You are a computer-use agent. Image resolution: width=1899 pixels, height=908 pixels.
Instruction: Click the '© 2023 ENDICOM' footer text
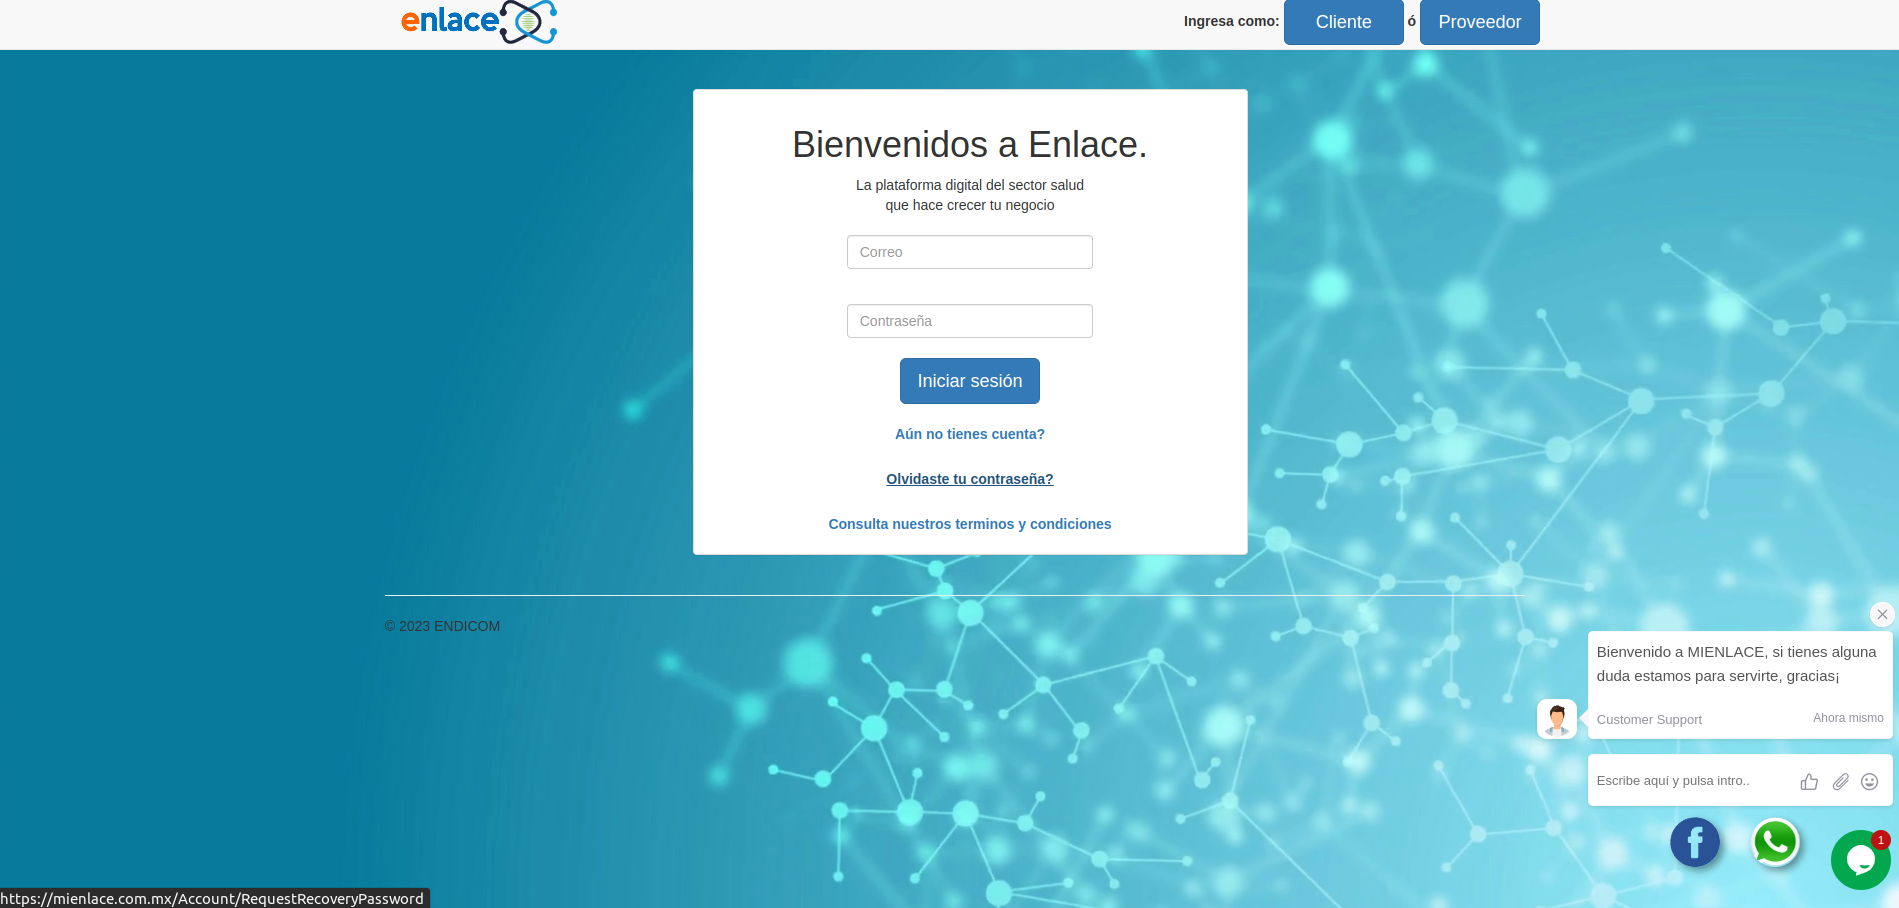442,626
